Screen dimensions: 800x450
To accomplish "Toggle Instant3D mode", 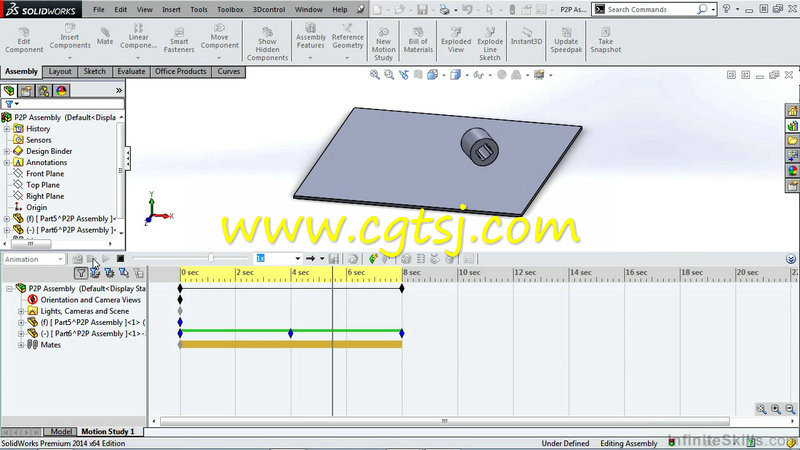I will [x=527, y=37].
